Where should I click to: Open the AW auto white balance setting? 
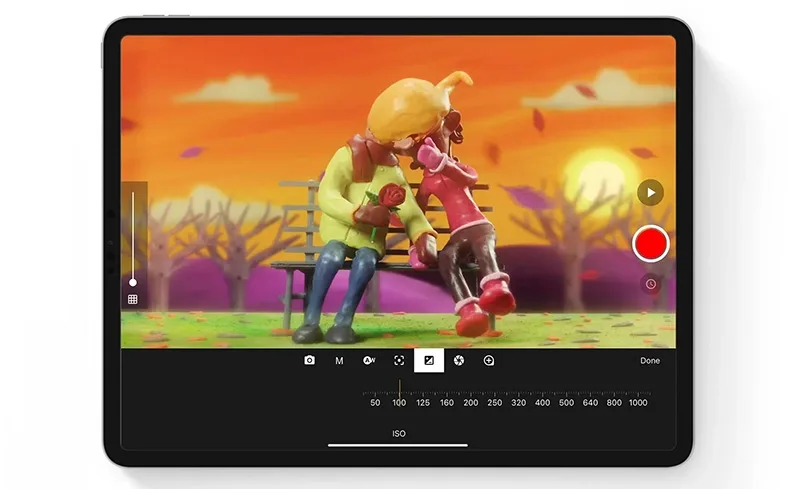369,360
